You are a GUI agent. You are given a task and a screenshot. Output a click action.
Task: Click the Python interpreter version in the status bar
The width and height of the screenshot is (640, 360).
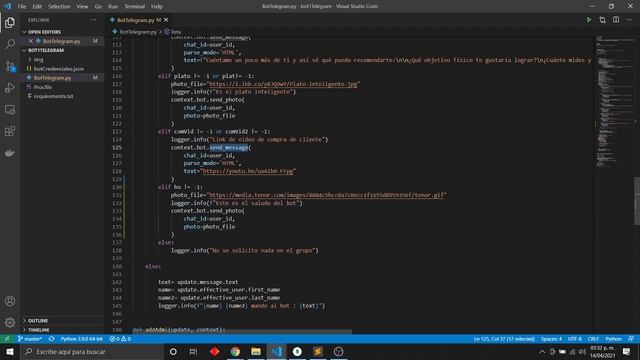point(82,339)
